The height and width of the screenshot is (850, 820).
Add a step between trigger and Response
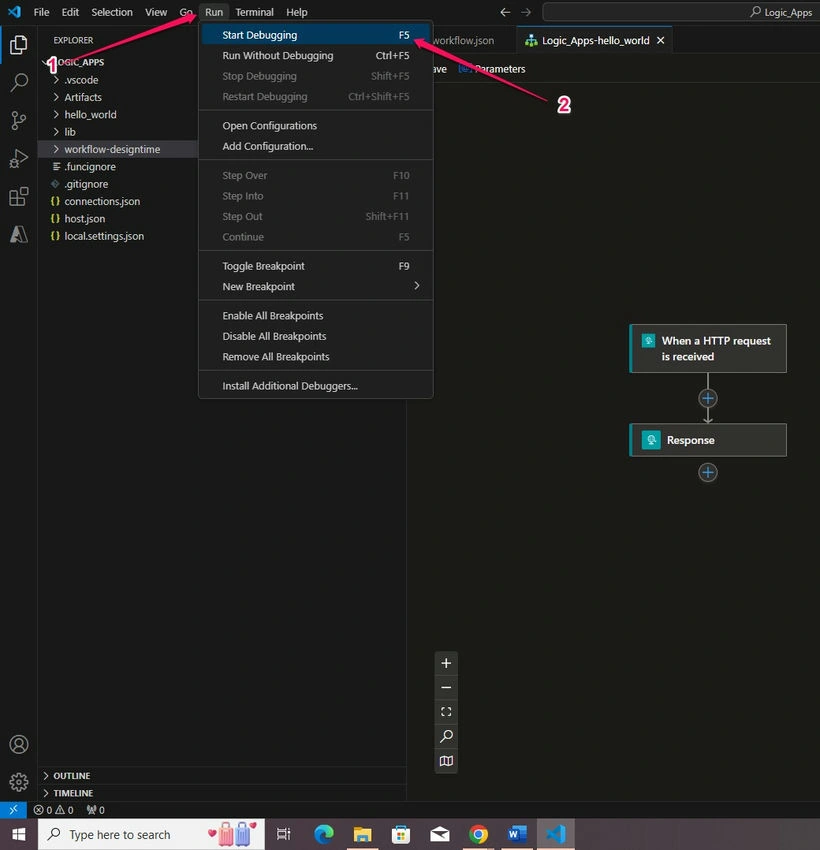pyautogui.click(x=707, y=398)
